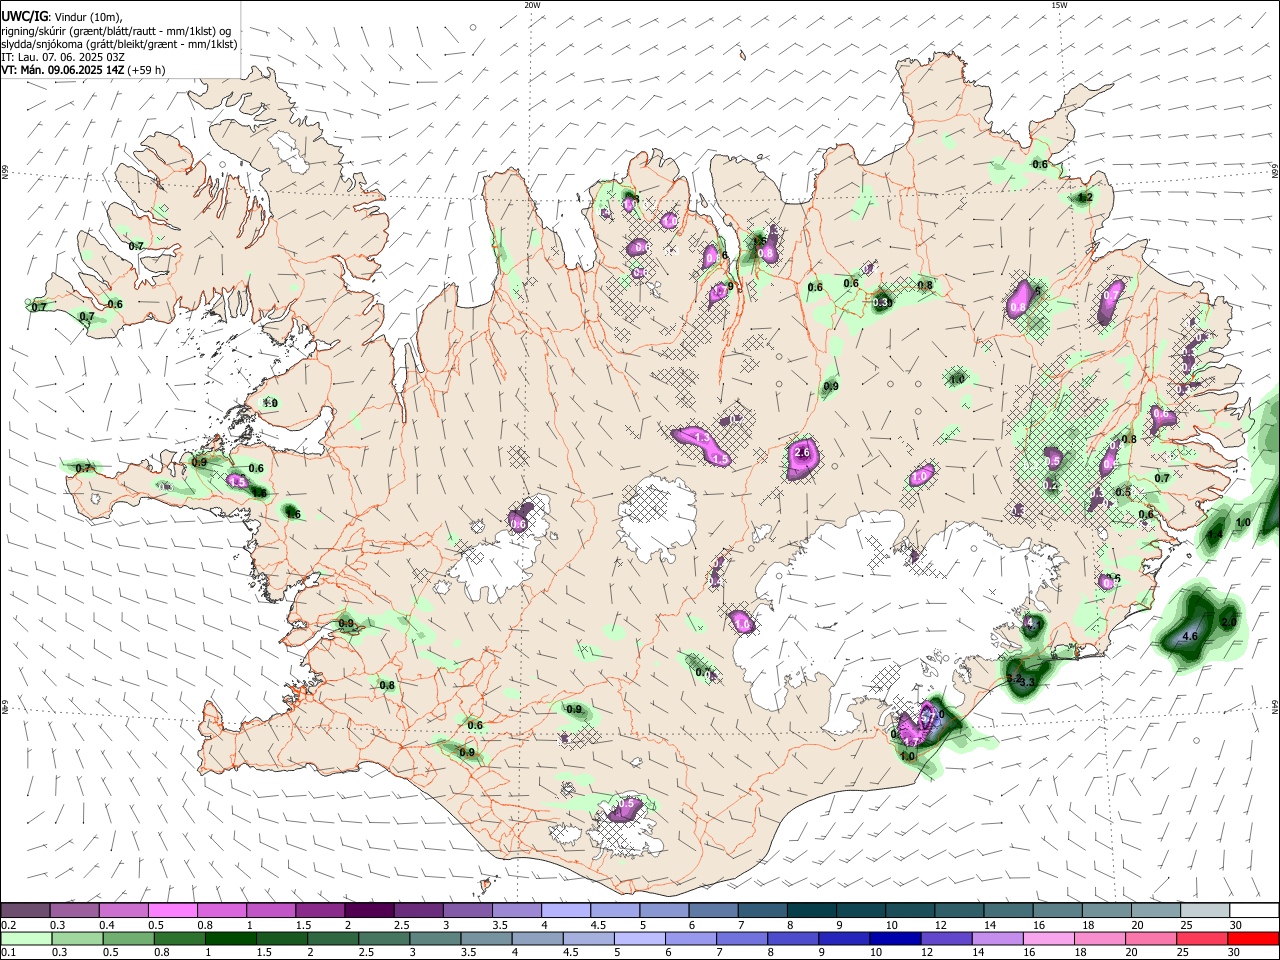Select the dark teal top-row swatch at 8

810,911
